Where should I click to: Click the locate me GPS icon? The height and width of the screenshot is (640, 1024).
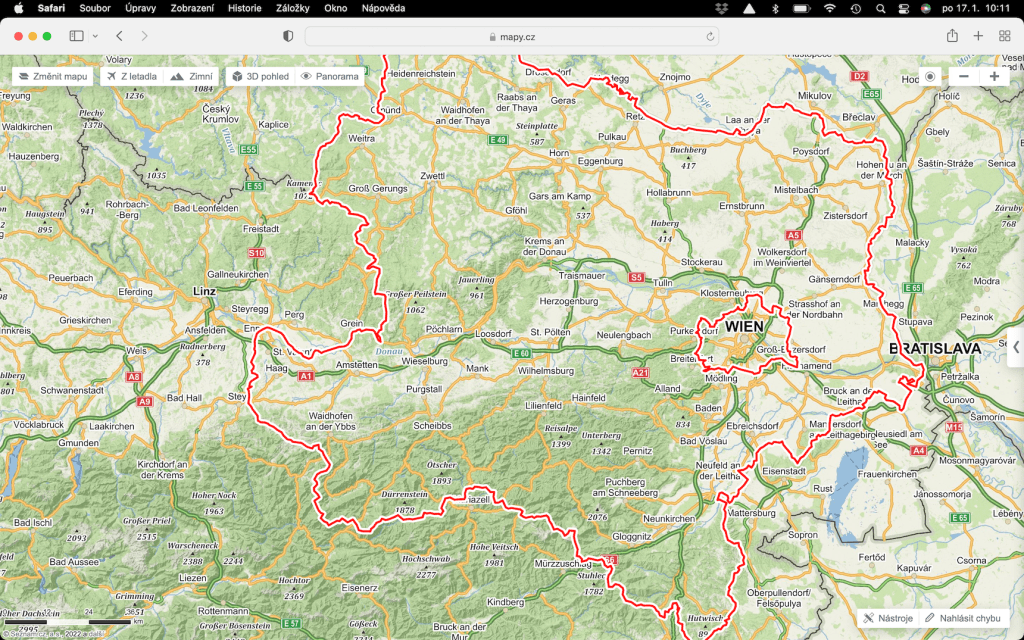click(x=930, y=77)
